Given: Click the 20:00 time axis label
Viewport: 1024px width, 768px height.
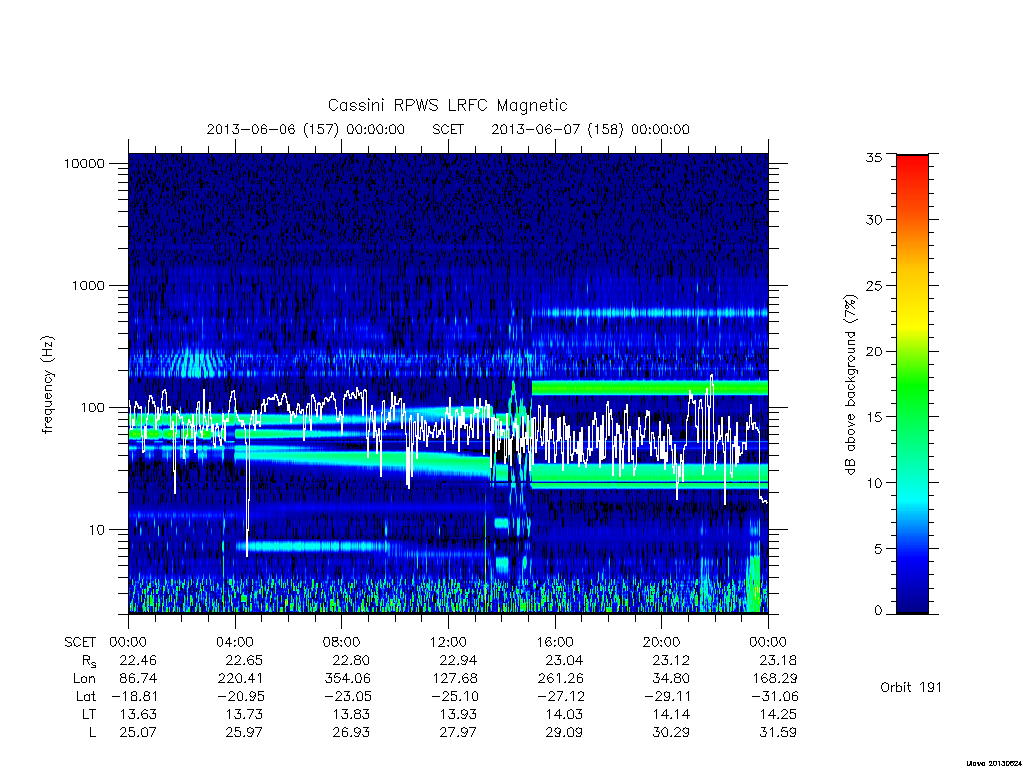Looking at the screenshot, I should click(662, 642).
